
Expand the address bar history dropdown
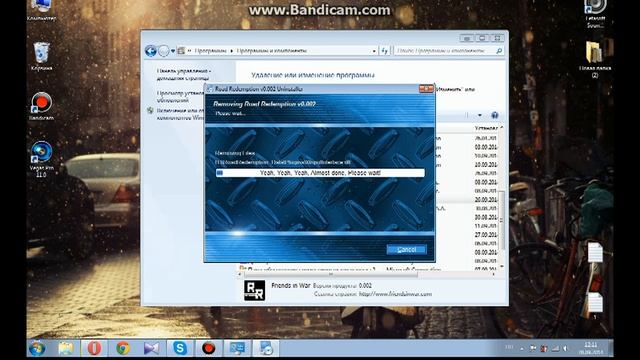pyautogui.click(x=374, y=51)
